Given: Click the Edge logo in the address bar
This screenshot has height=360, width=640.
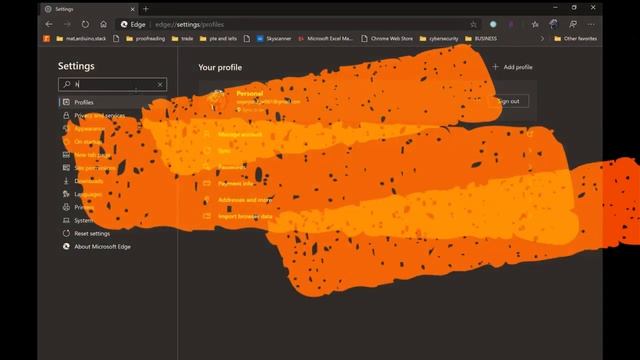Looking at the screenshot, I should 124,24.
